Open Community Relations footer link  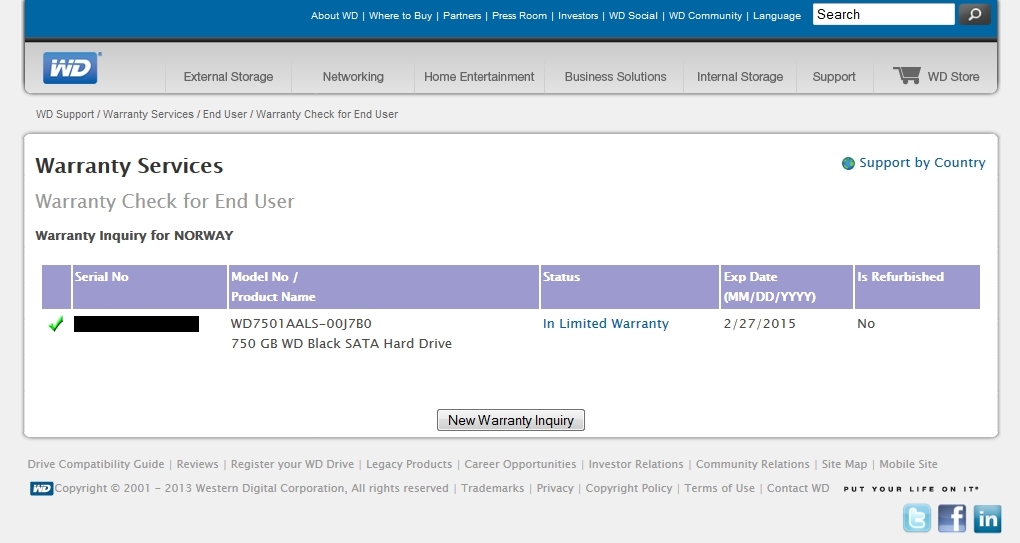753,464
